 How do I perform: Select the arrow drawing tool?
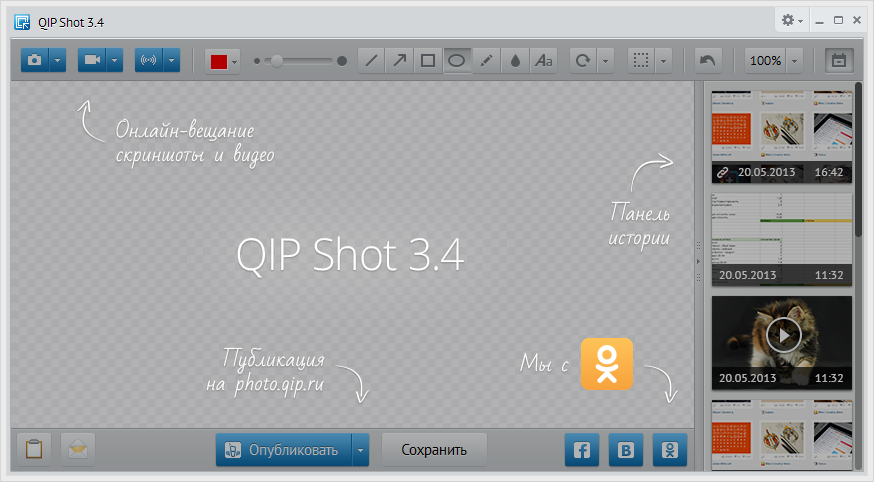click(399, 61)
